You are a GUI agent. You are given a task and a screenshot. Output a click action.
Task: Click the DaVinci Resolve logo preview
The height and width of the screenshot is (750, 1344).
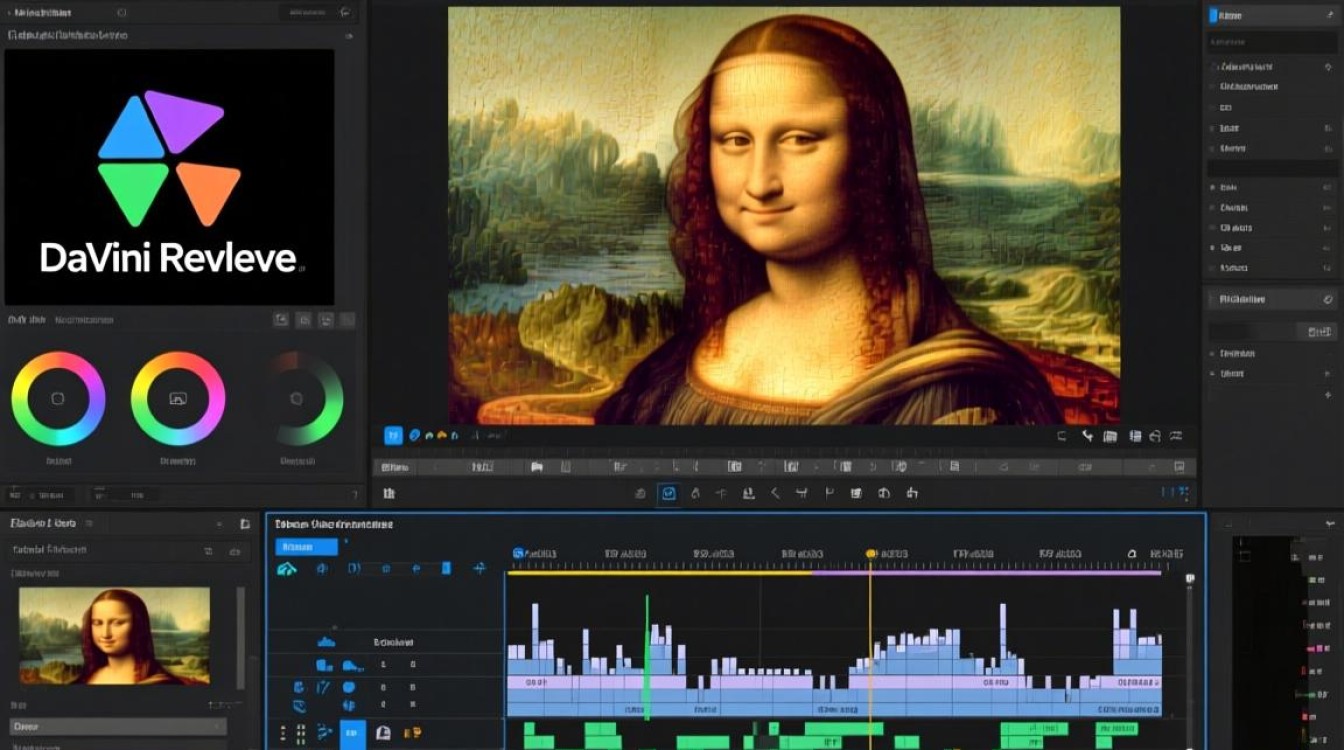(x=169, y=177)
